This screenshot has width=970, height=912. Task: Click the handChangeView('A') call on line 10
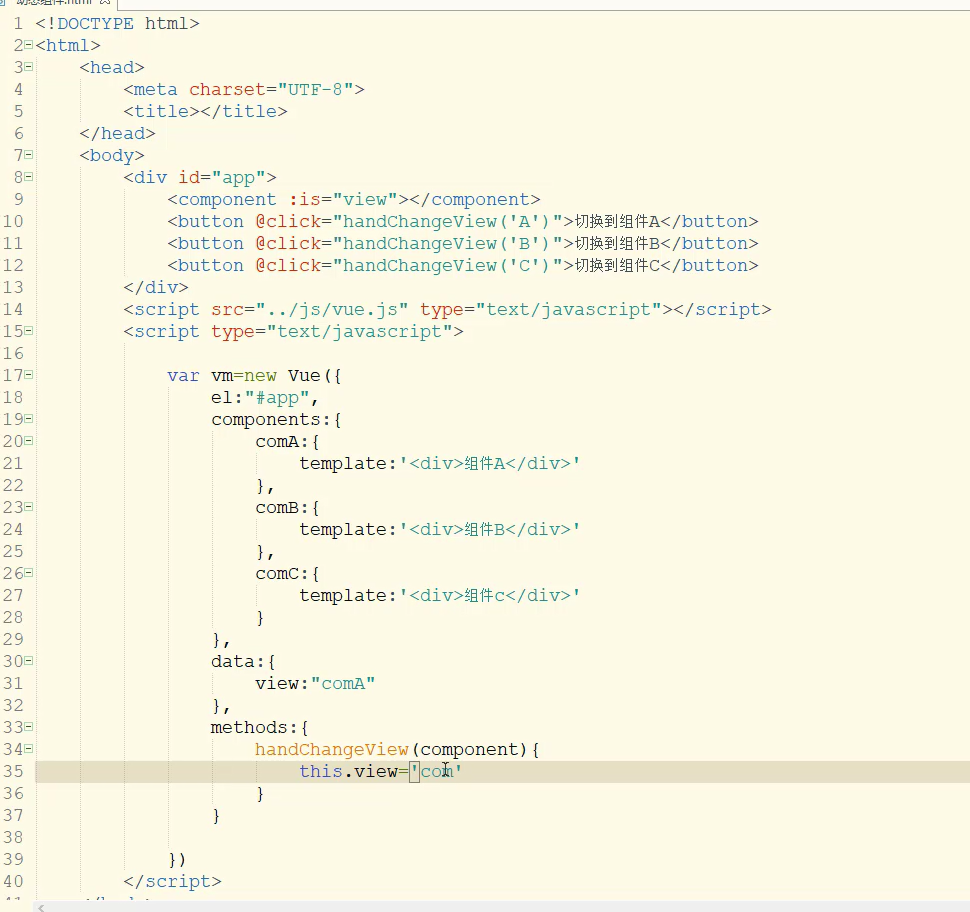[446, 222]
